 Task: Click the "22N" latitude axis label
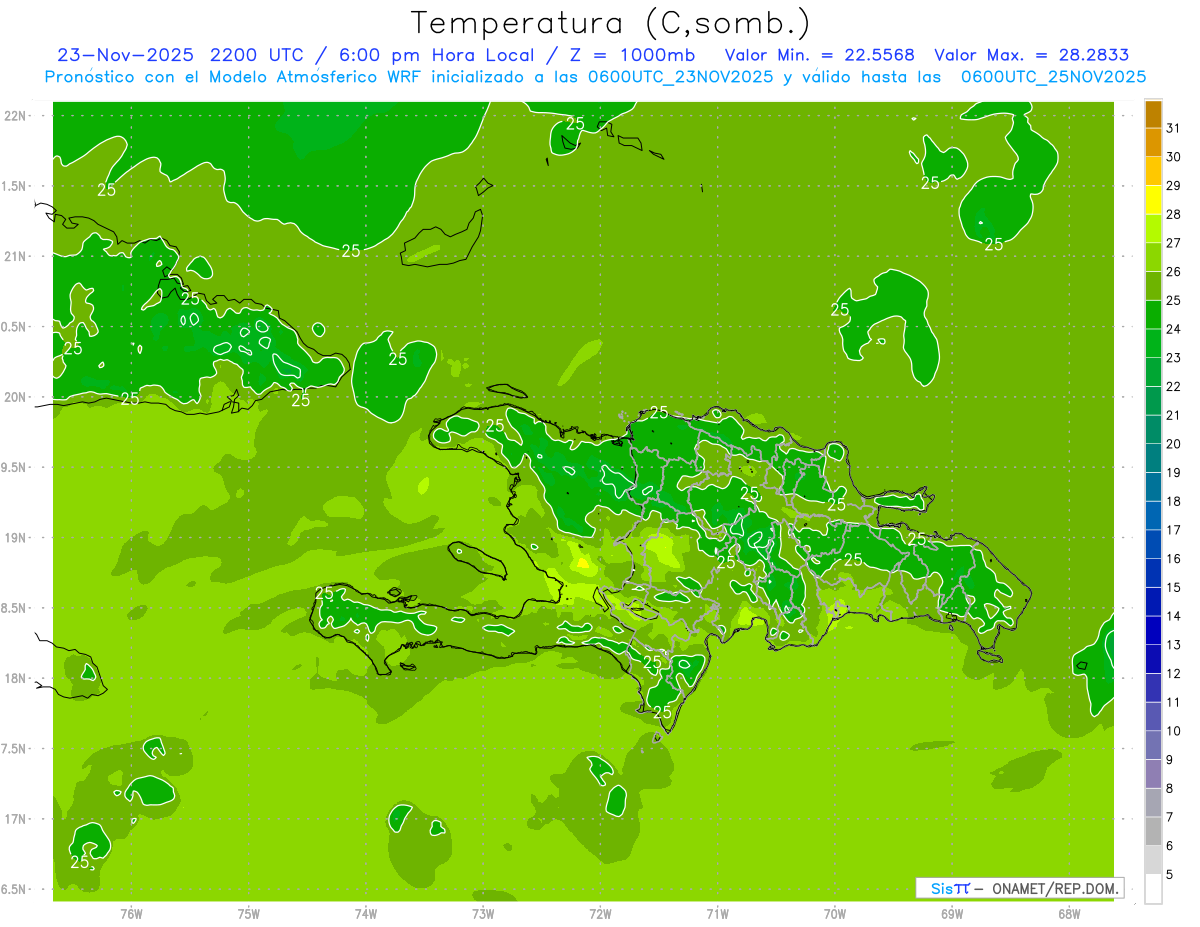tap(15, 116)
